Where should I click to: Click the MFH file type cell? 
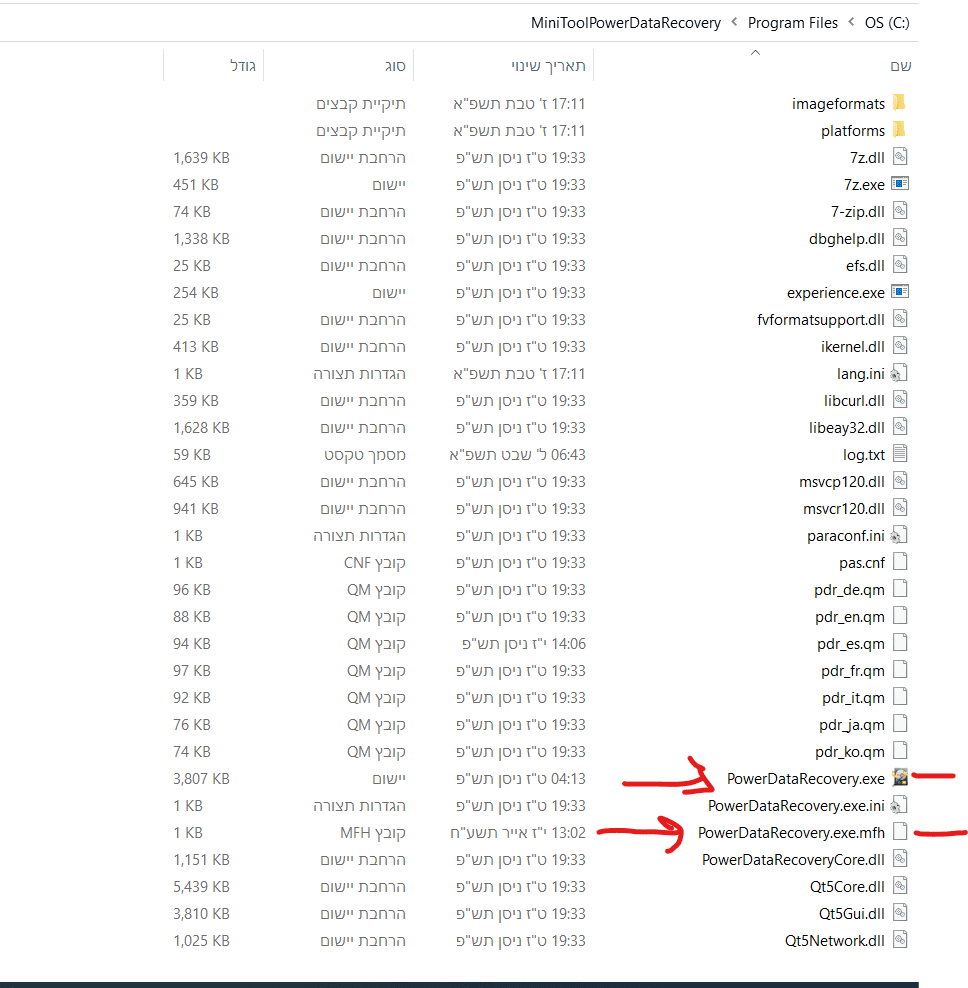tap(372, 833)
